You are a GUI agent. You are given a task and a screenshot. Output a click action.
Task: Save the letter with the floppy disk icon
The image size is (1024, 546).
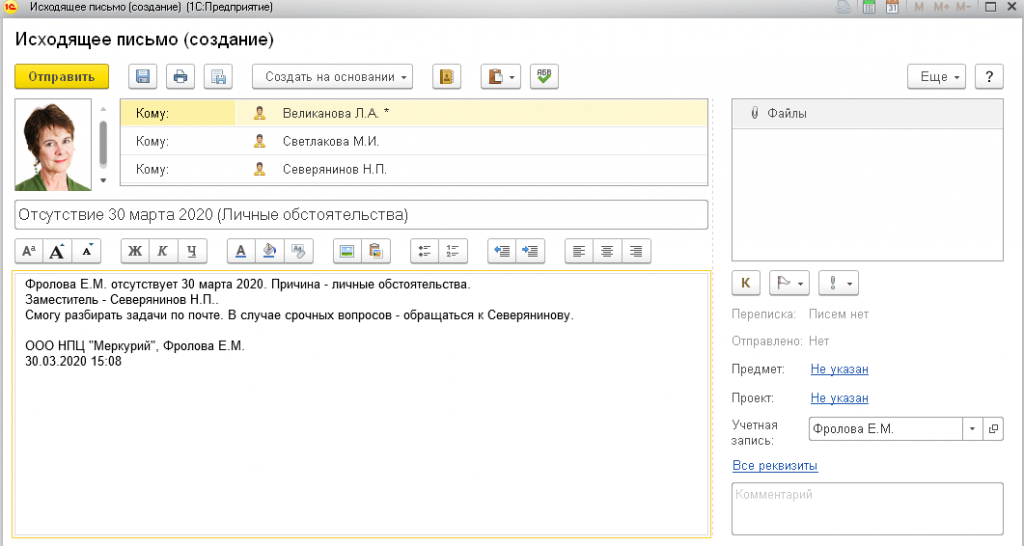(x=143, y=77)
